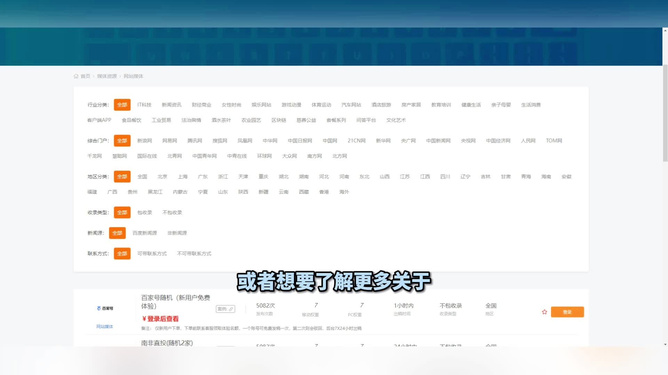Image resolution: width=668 pixels, height=375 pixels.
Task: Favorite the 百家号随机 listing with star icon
Action: click(x=544, y=312)
